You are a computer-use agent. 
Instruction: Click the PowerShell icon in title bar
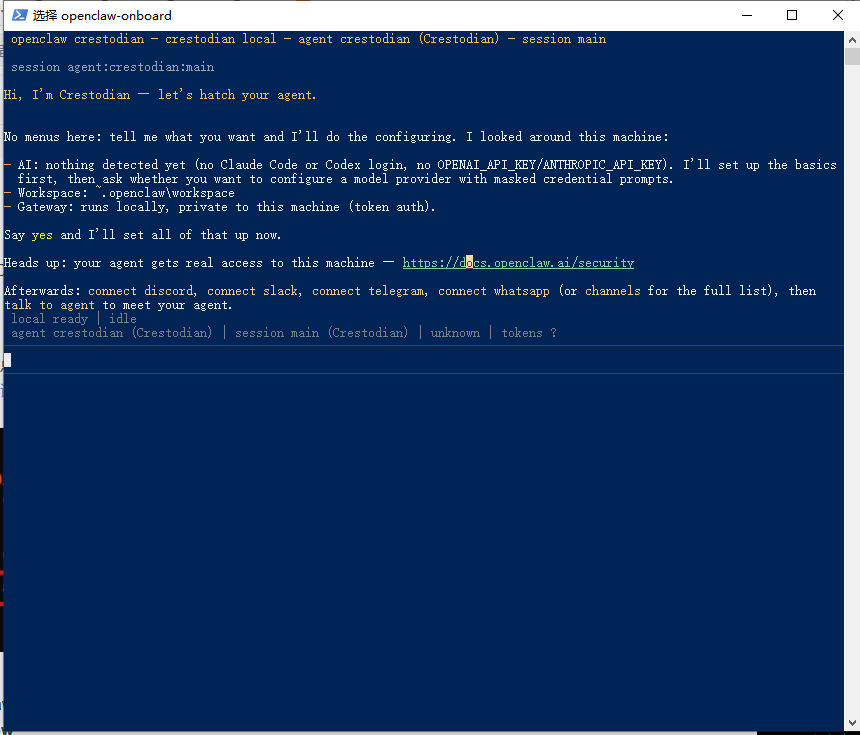20,15
